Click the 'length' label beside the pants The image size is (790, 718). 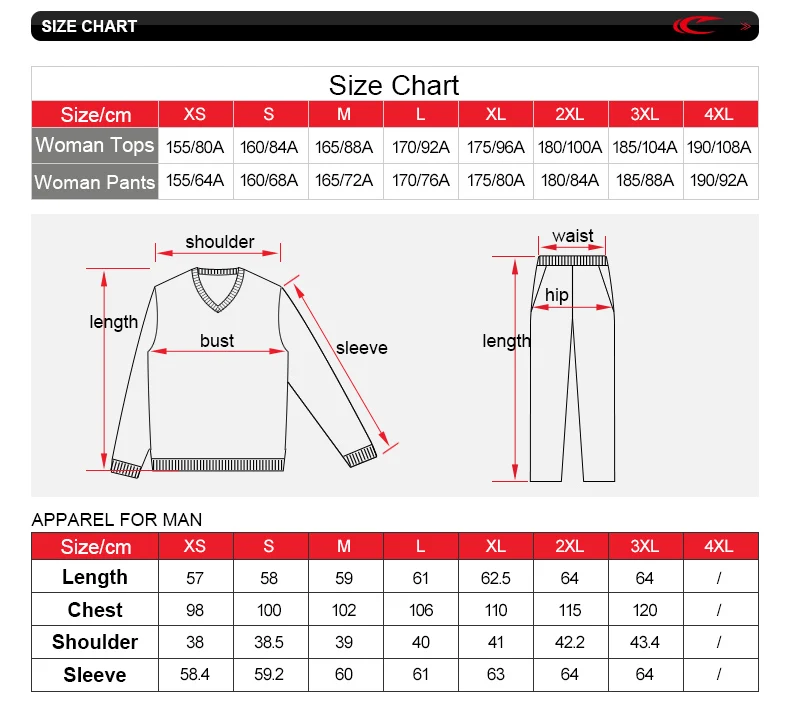tap(506, 342)
